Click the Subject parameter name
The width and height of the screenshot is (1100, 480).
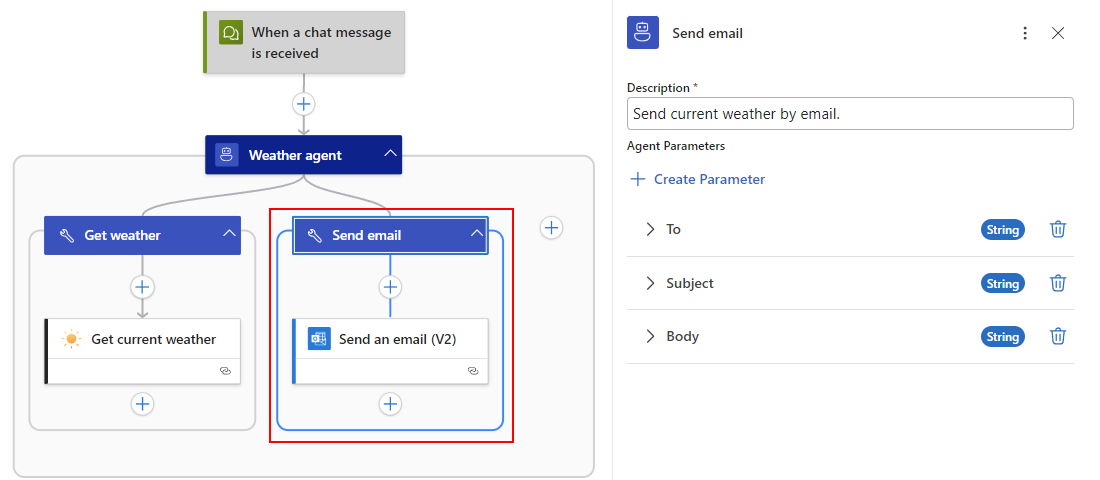click(690, 284)
